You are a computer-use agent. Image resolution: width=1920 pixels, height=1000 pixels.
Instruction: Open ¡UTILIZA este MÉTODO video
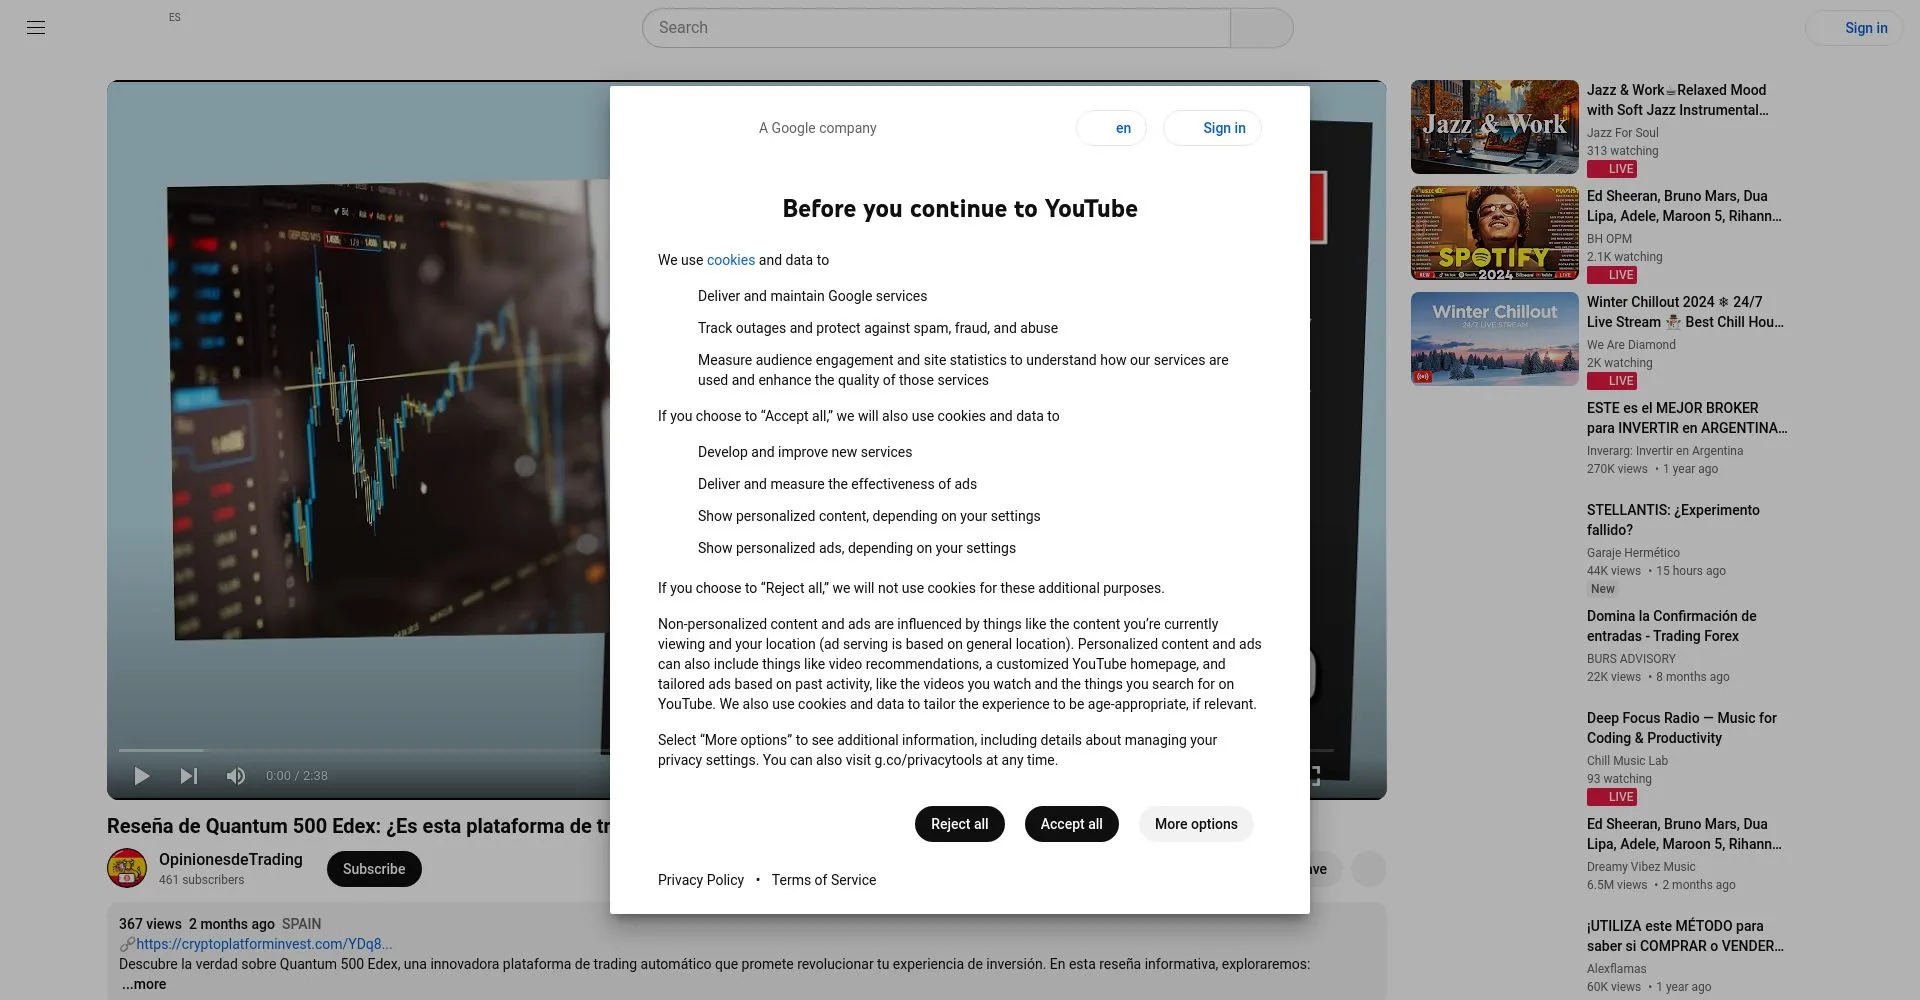[1685, 936]
